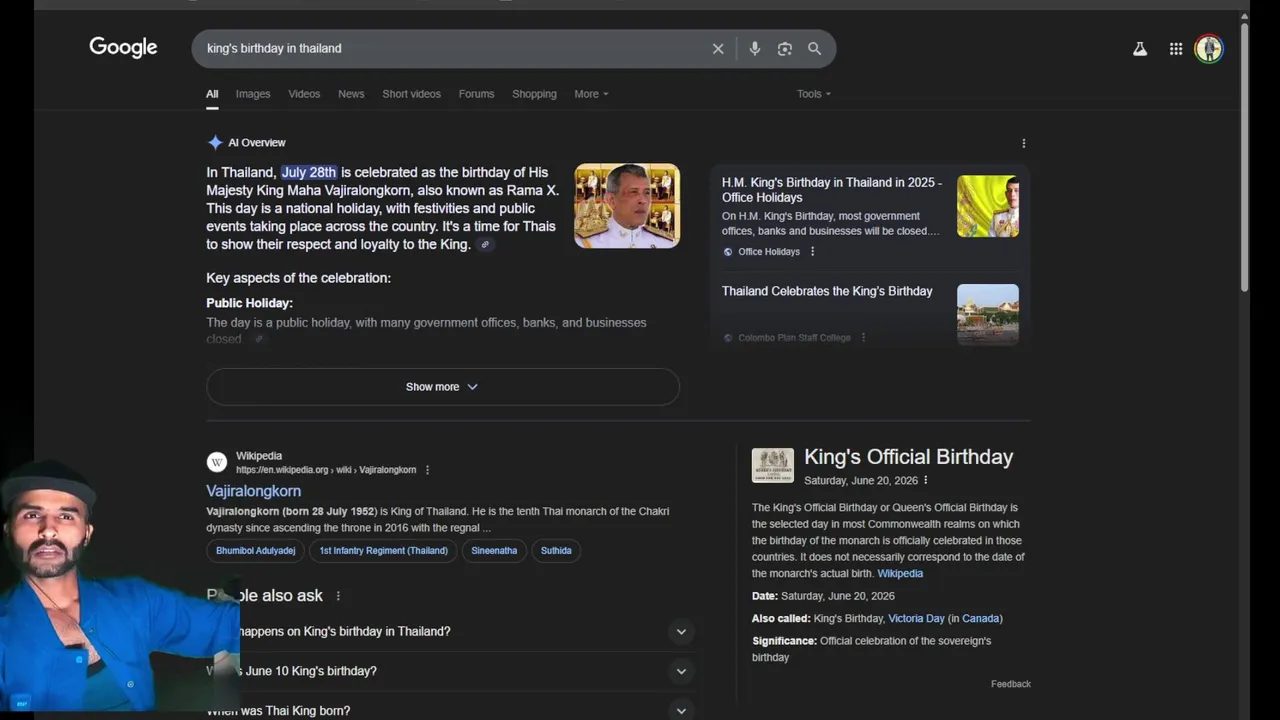Image resolution: width=1280 pixels, height=720 pixels.
Task: Open Search Labs flask icon
Action: pos(1140,48)
